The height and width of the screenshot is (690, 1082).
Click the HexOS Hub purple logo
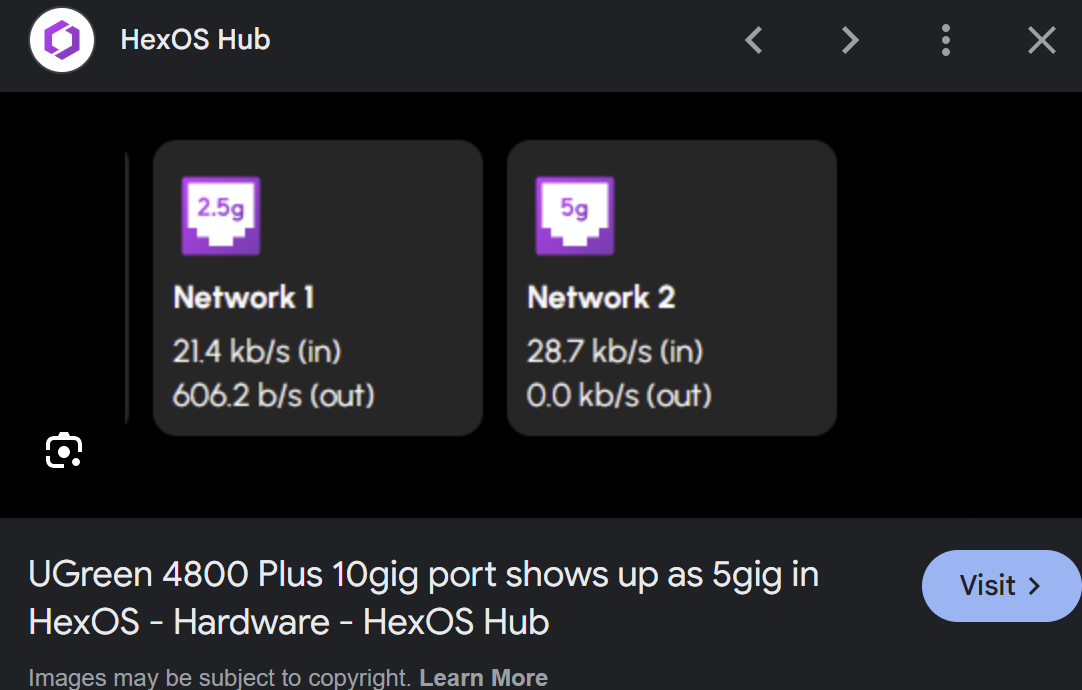point(62,41)
